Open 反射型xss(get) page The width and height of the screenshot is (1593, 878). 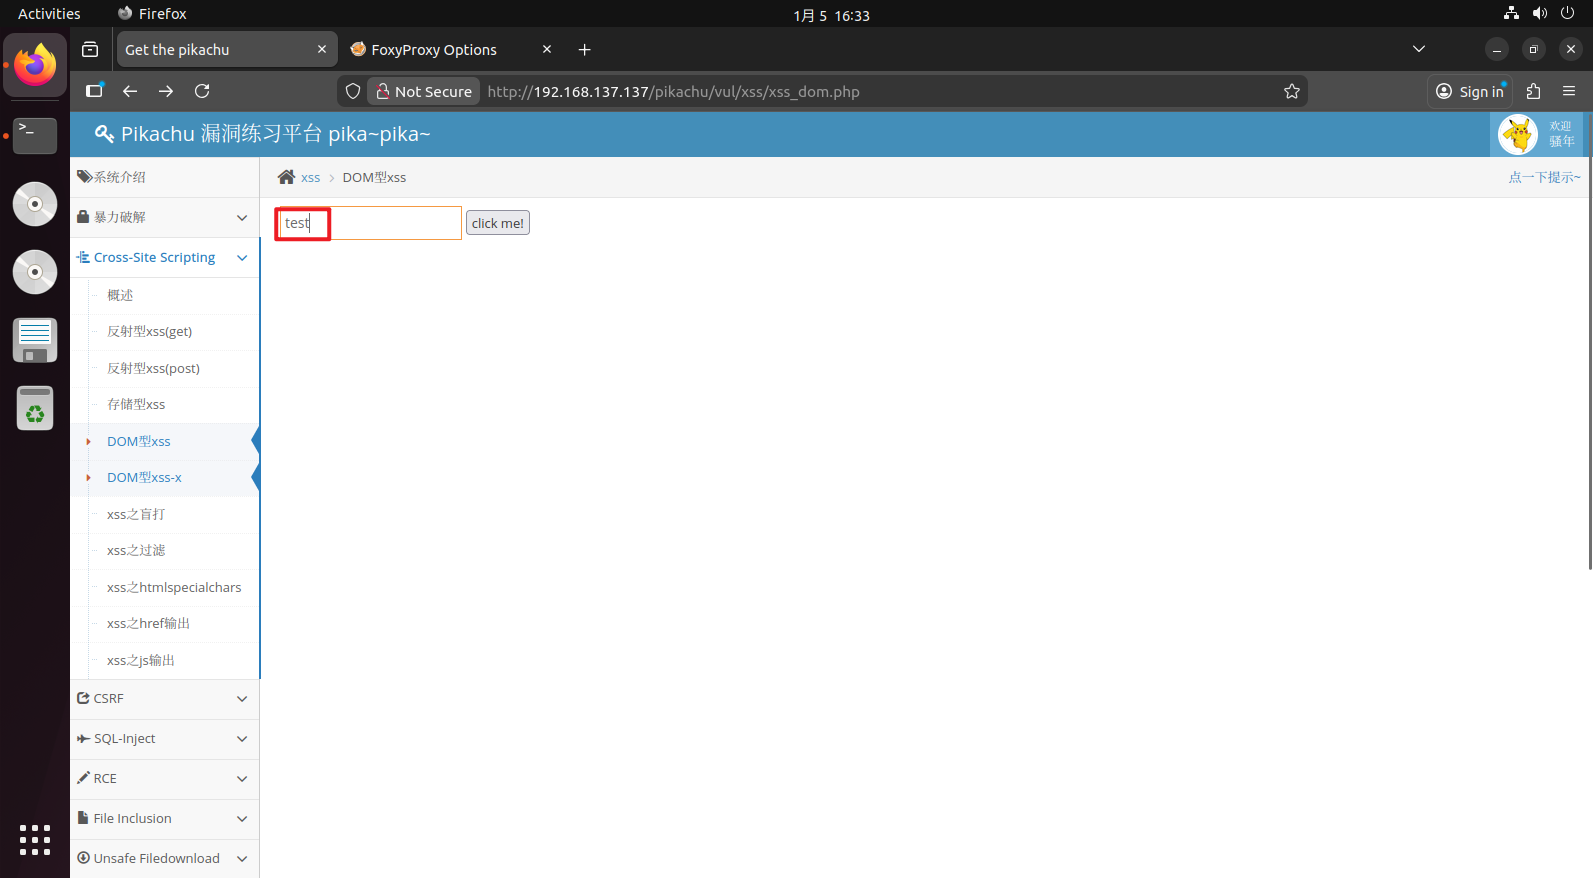tap(150, 331)
